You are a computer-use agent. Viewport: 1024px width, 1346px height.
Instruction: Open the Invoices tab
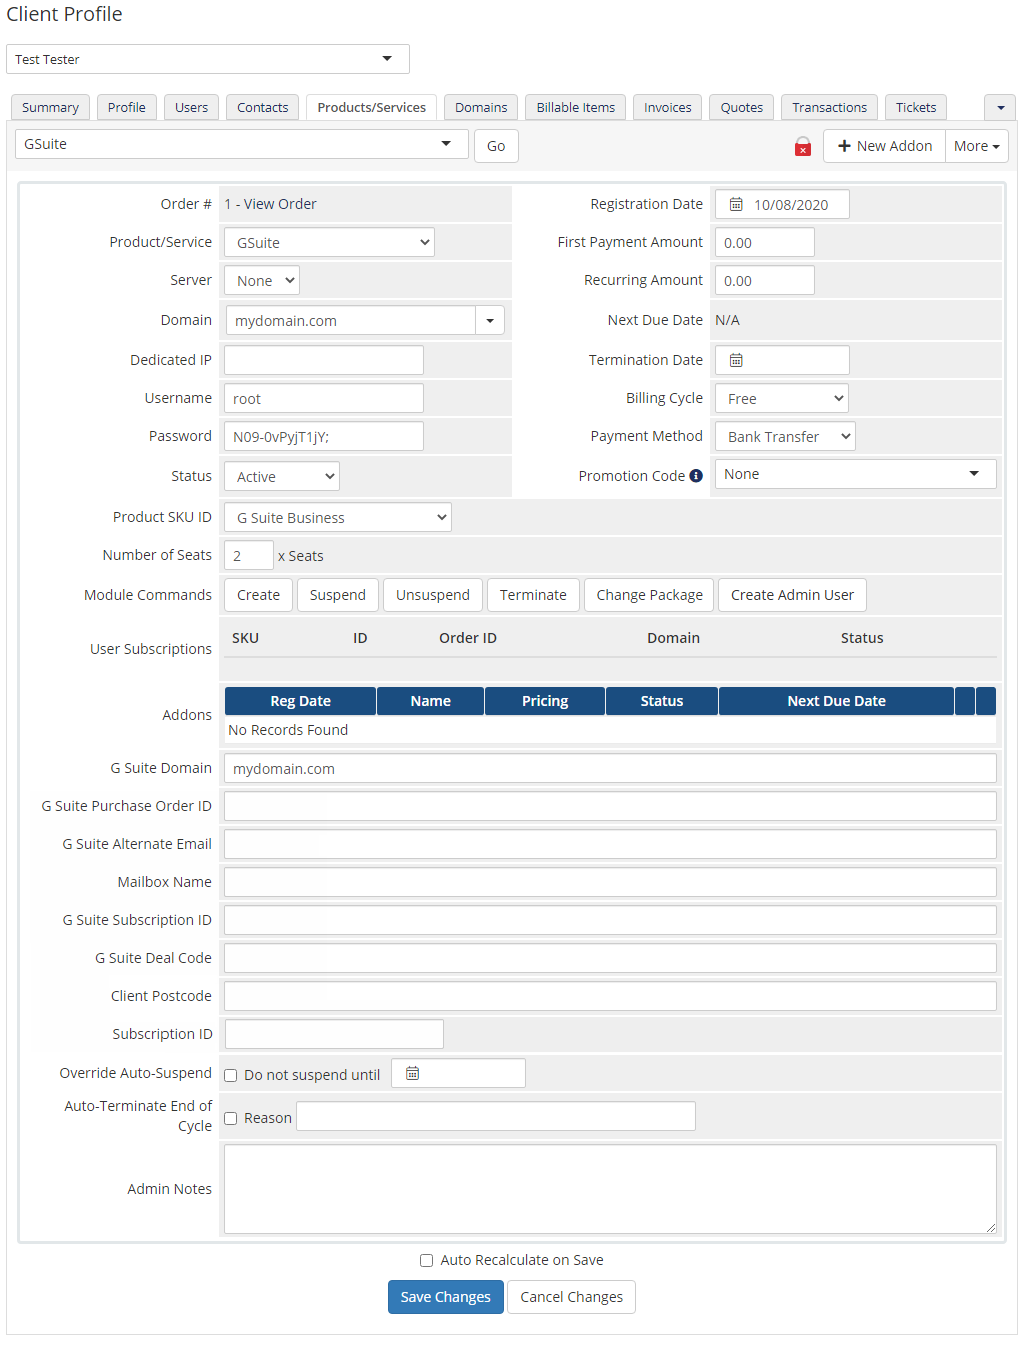tap(668, 107)
